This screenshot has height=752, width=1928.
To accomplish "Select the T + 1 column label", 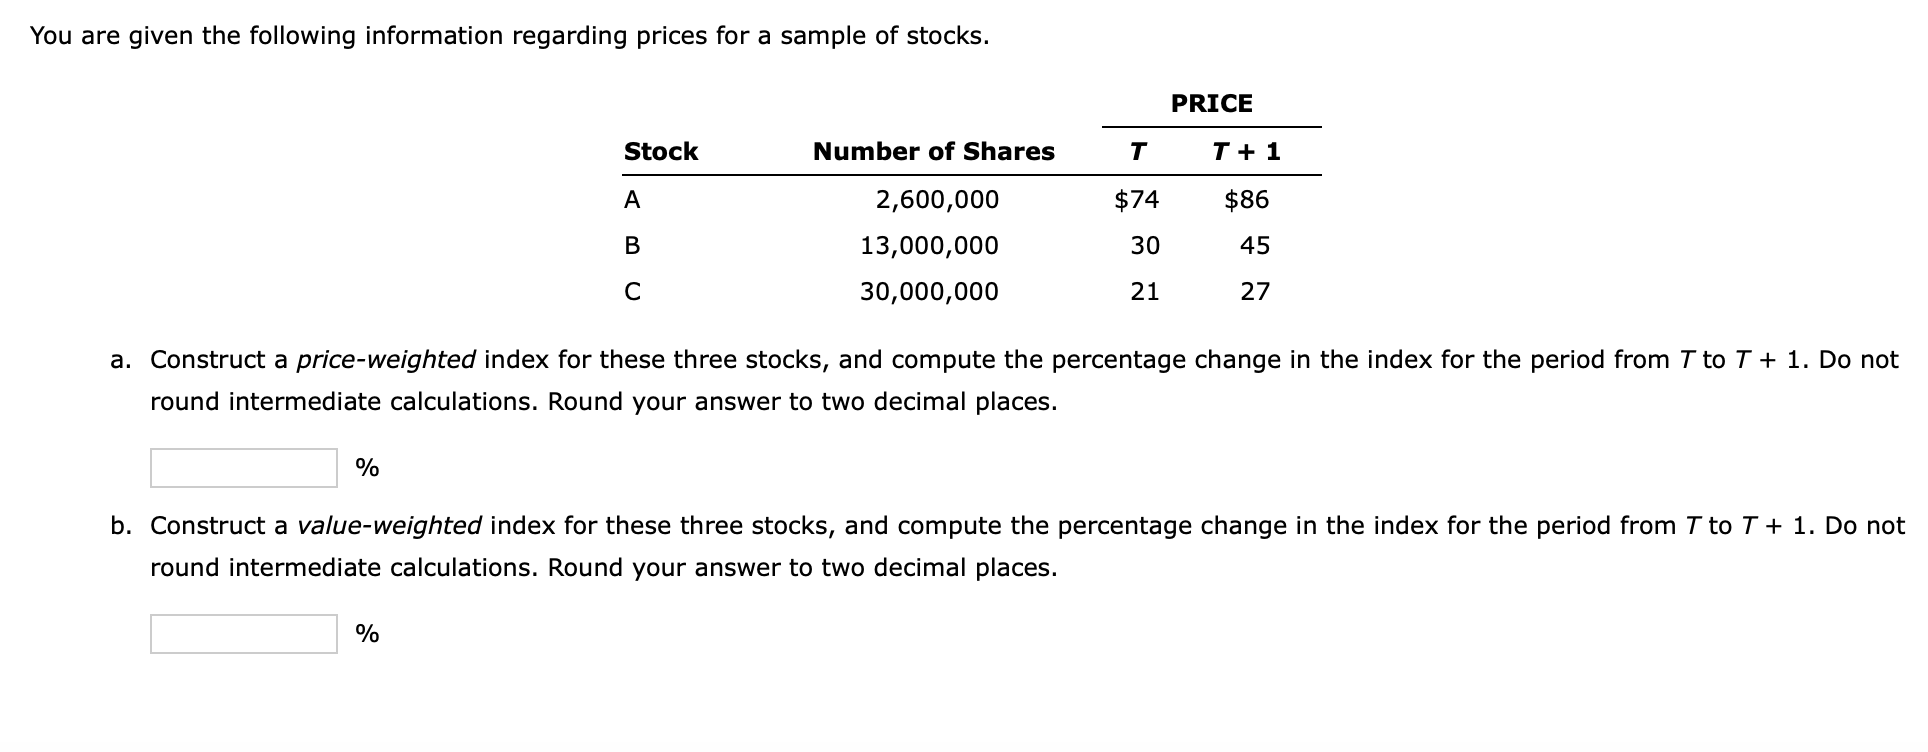I will [x=1246, y=151].
